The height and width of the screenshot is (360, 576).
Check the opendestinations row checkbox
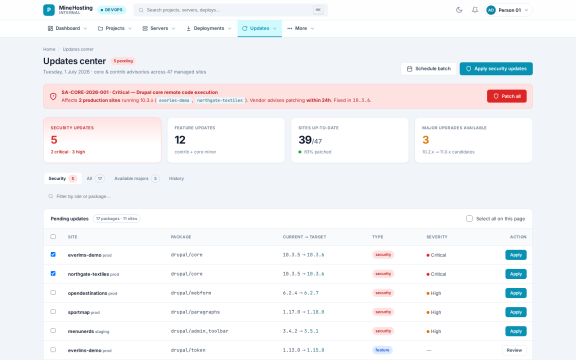53,293
